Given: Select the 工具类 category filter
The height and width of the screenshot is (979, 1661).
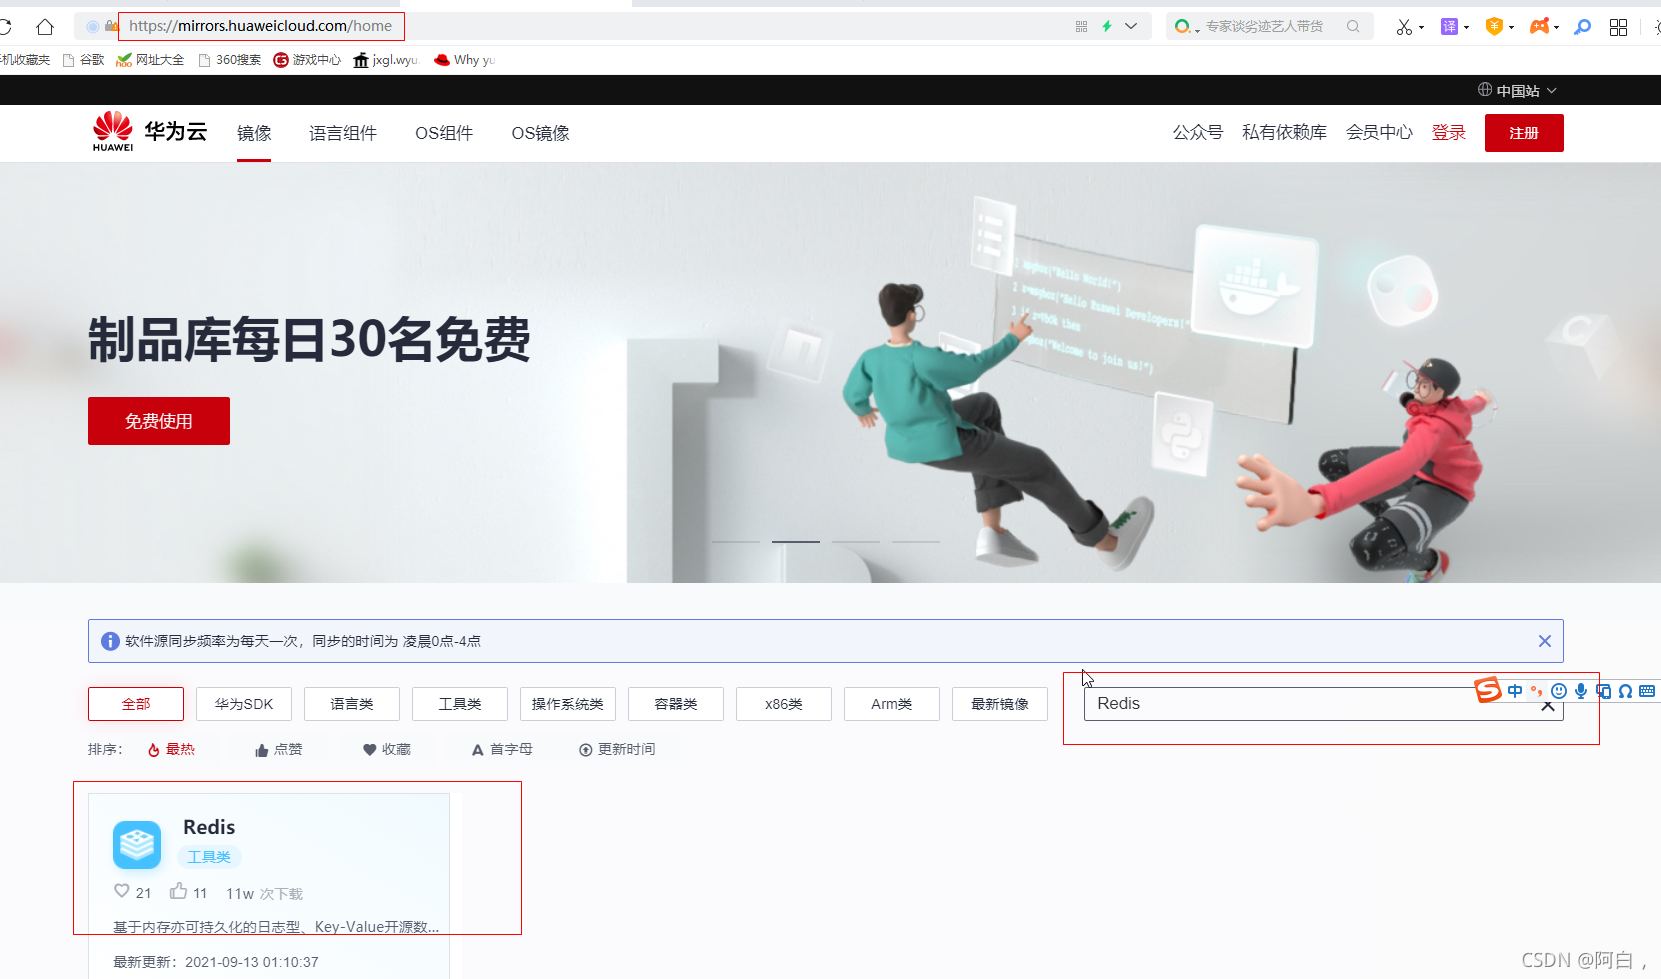Looking at the screenshot, I should coord(460,704).
